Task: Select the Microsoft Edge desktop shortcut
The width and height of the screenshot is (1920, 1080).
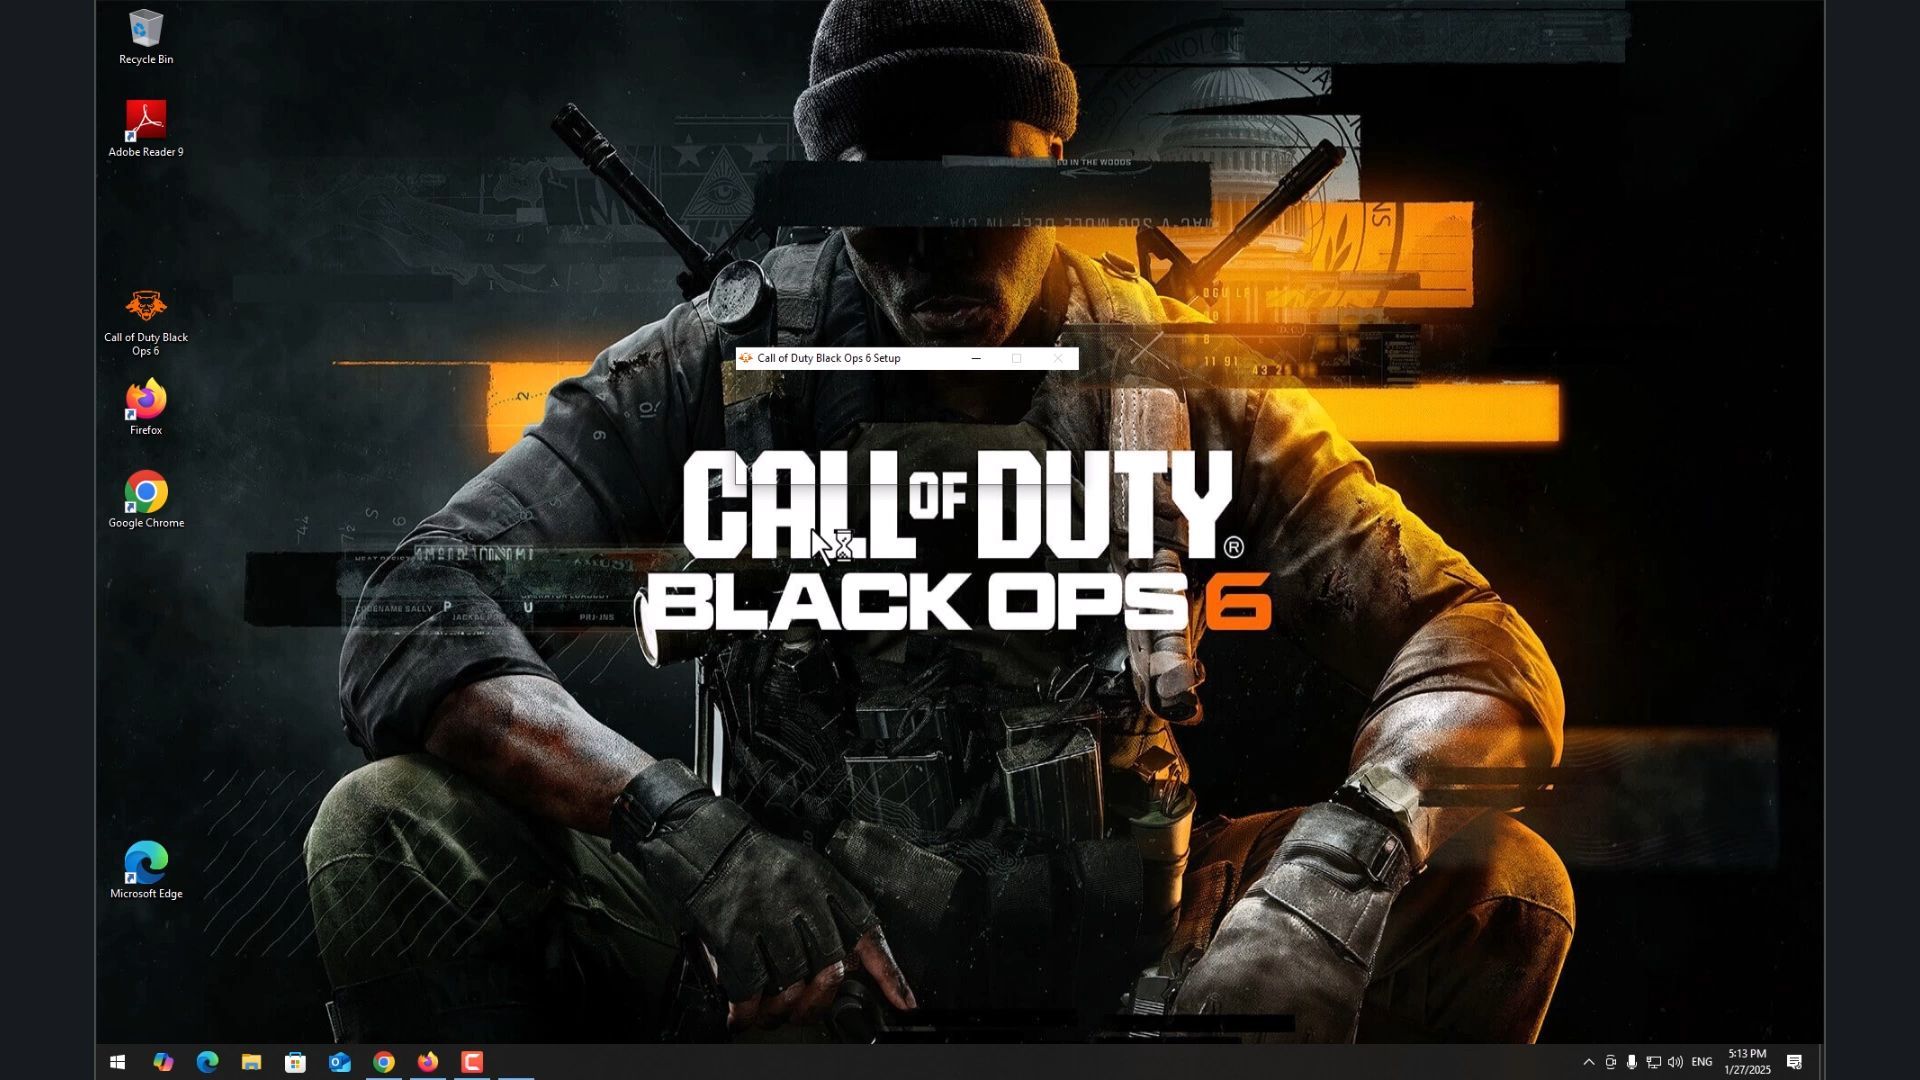Action: 146,871
